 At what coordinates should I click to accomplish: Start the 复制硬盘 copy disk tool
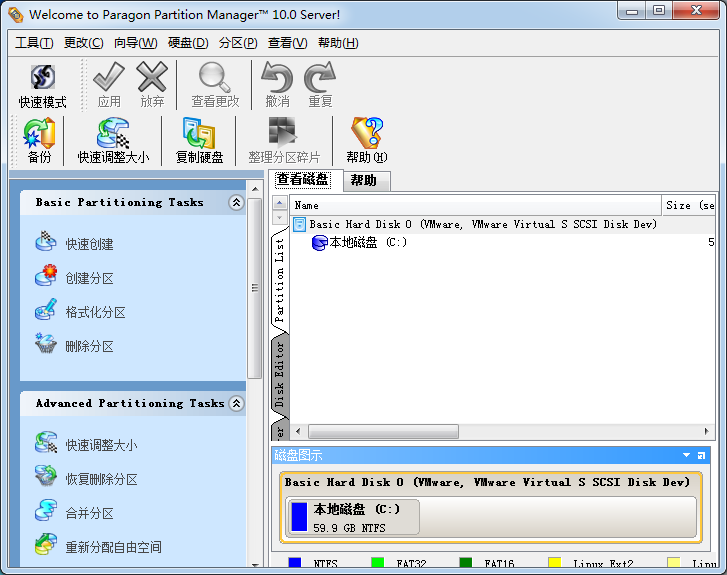pos(199,141)
